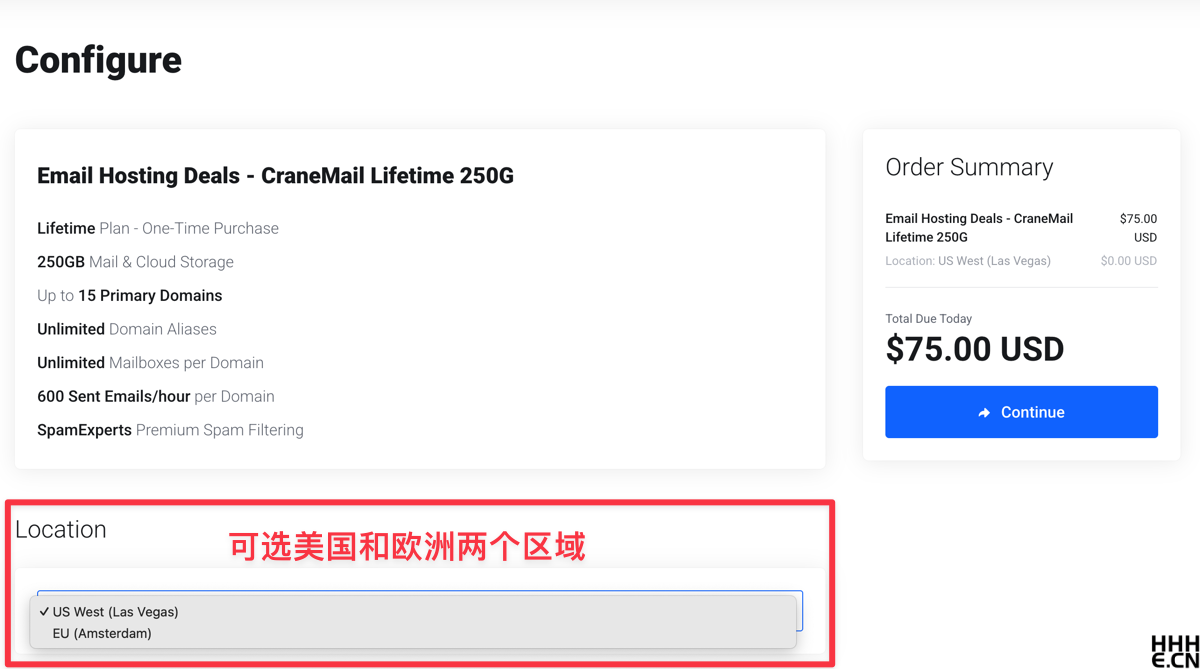
Task: Click the $75.00 USD total amount
Action: [x=975, y=349]
